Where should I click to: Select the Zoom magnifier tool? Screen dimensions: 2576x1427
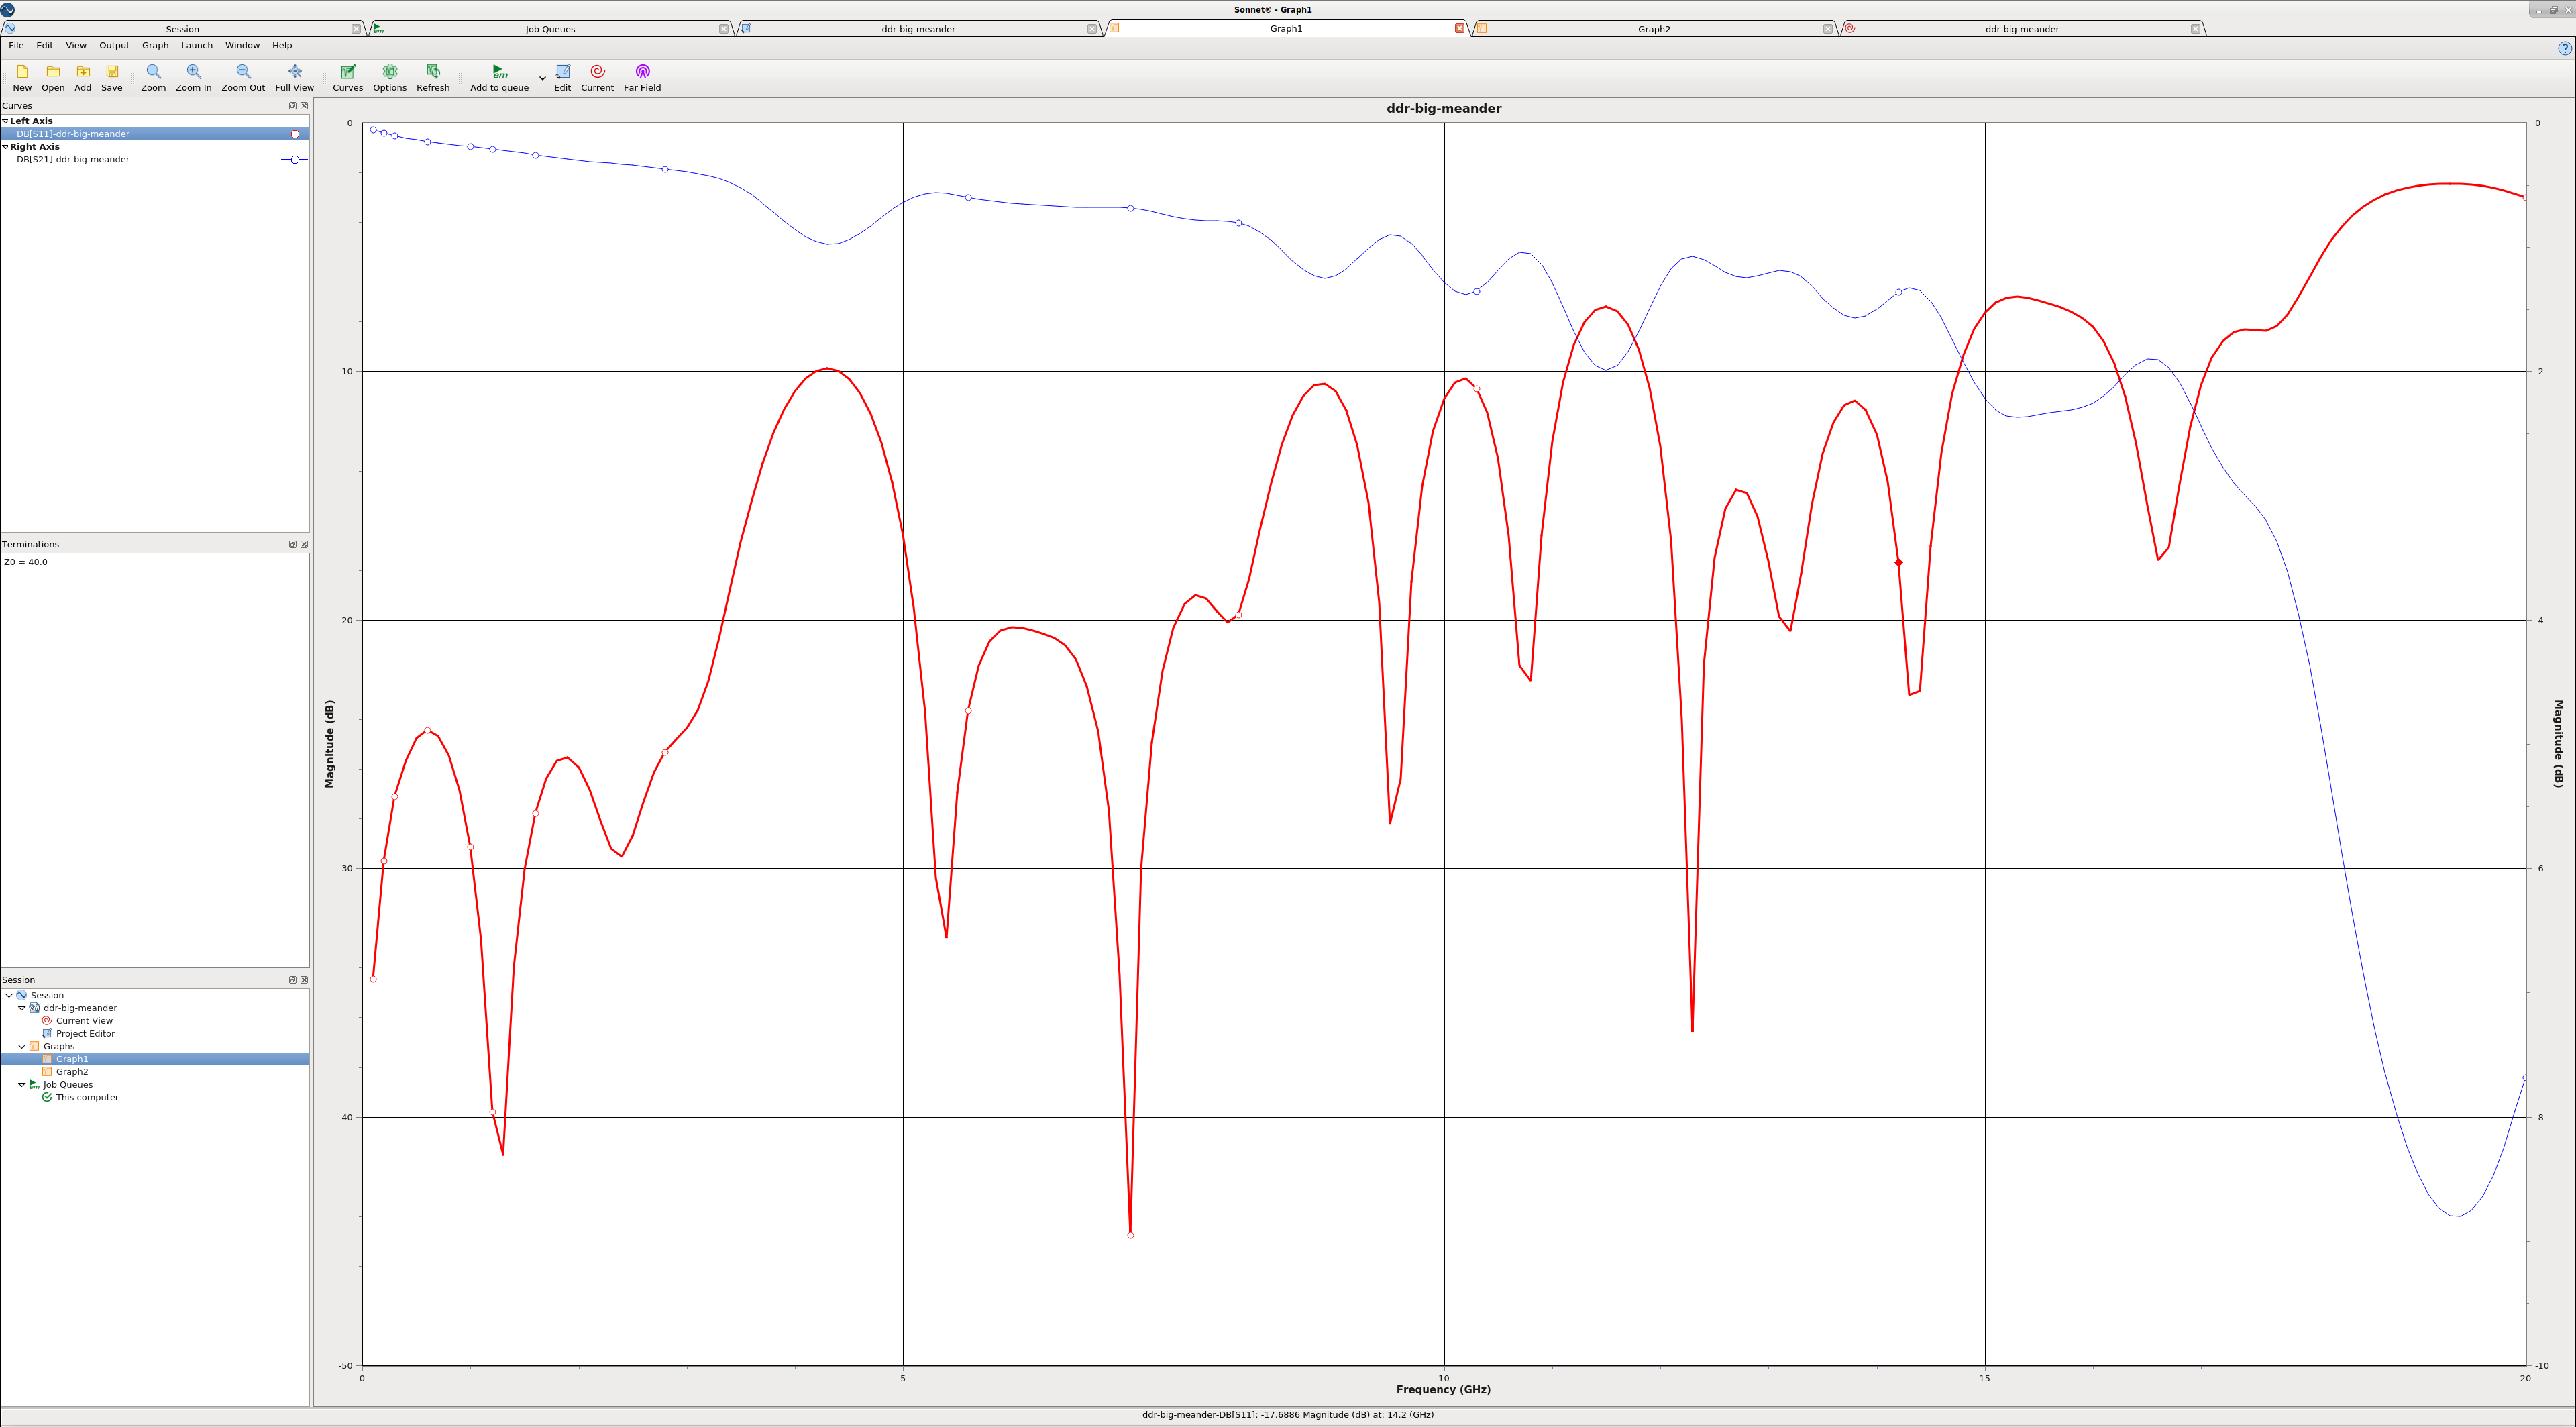tap(153, 72)
